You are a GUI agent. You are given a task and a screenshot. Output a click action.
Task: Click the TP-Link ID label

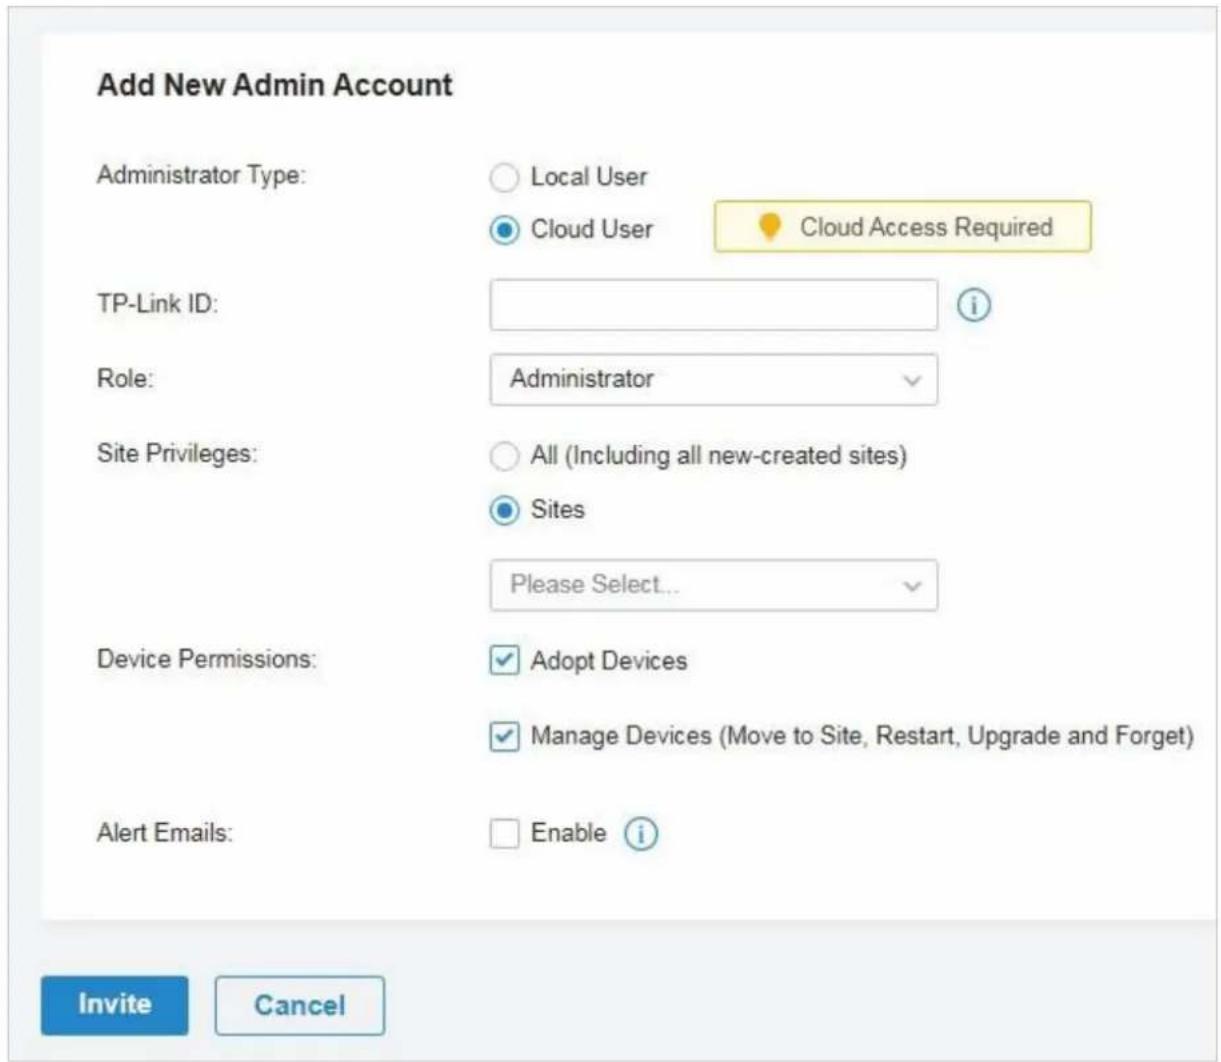coord(157,303)
